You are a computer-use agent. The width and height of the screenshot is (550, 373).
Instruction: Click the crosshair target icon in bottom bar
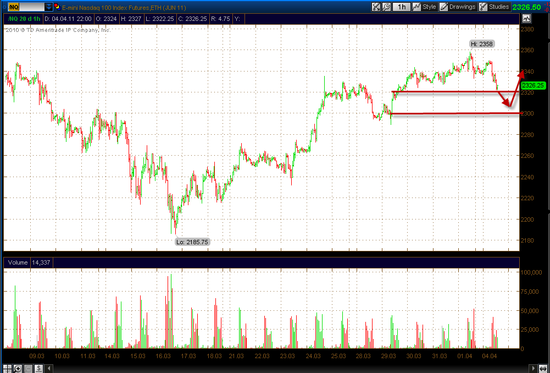tap(18, 369)
